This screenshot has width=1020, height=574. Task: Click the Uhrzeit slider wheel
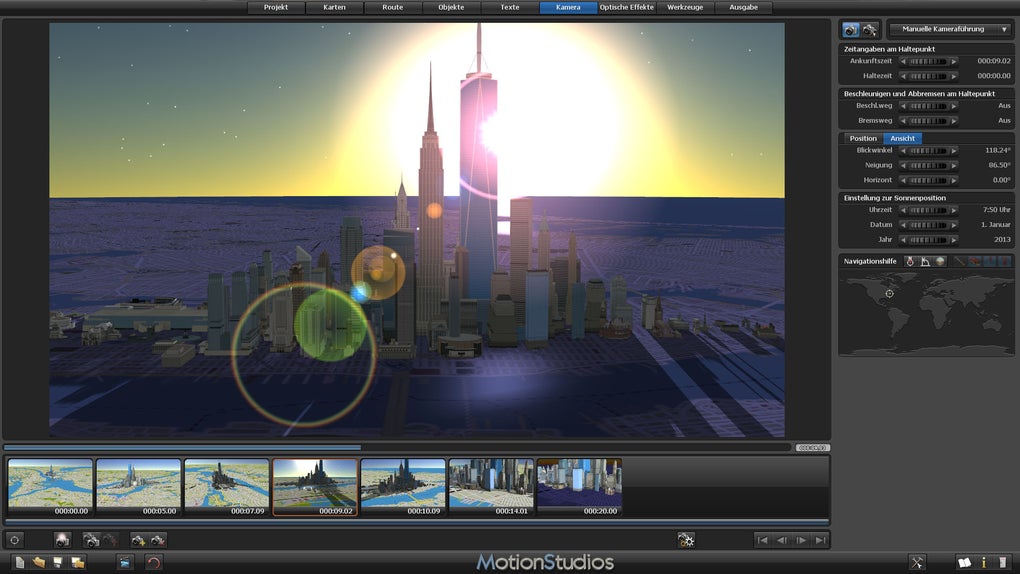click(x=928, y=211)
